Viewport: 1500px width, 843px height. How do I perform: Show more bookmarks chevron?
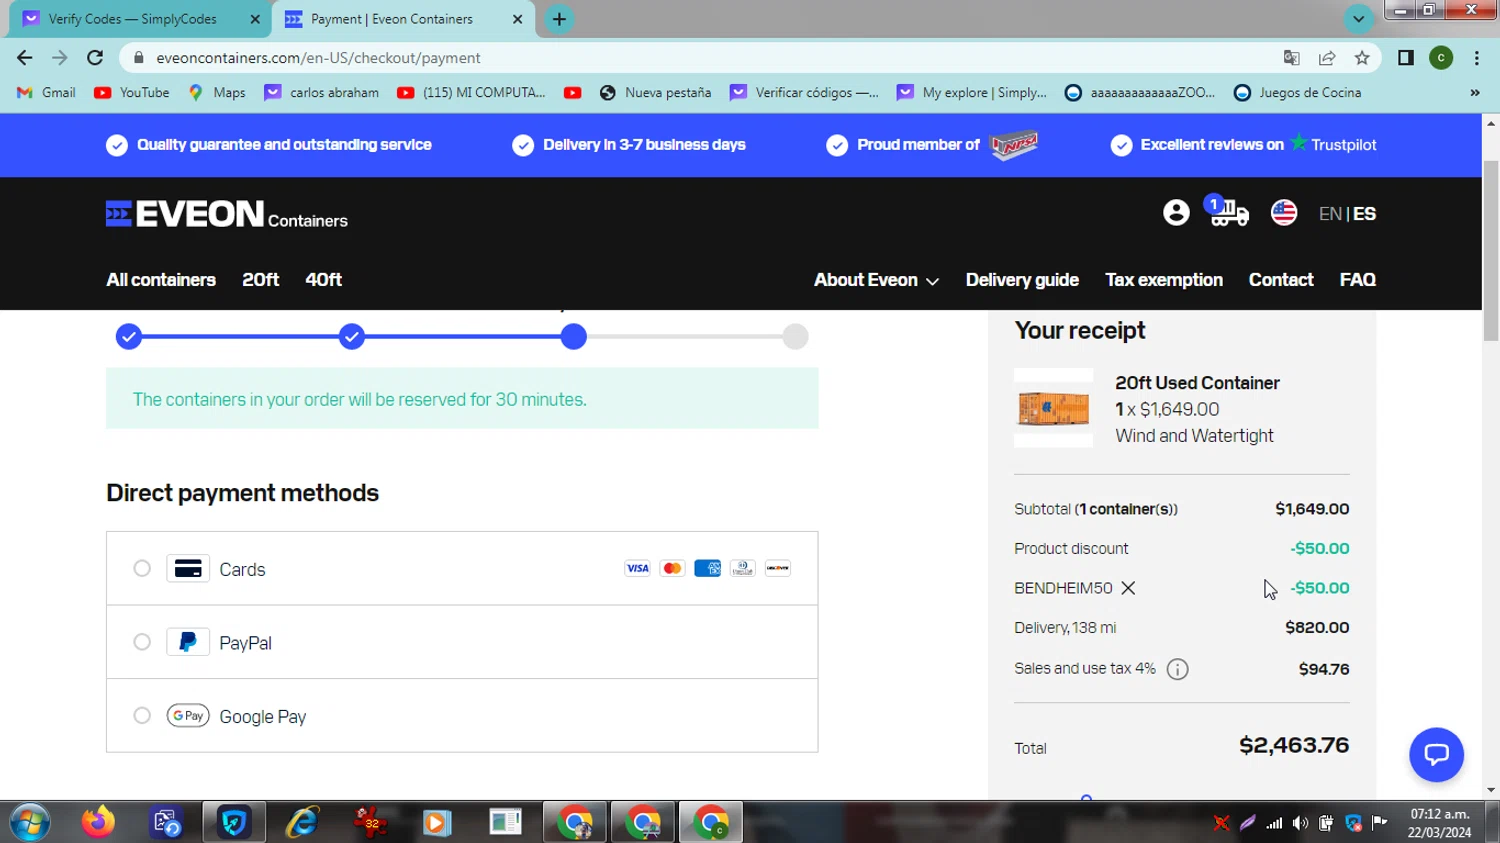(x=1474, y=92)
